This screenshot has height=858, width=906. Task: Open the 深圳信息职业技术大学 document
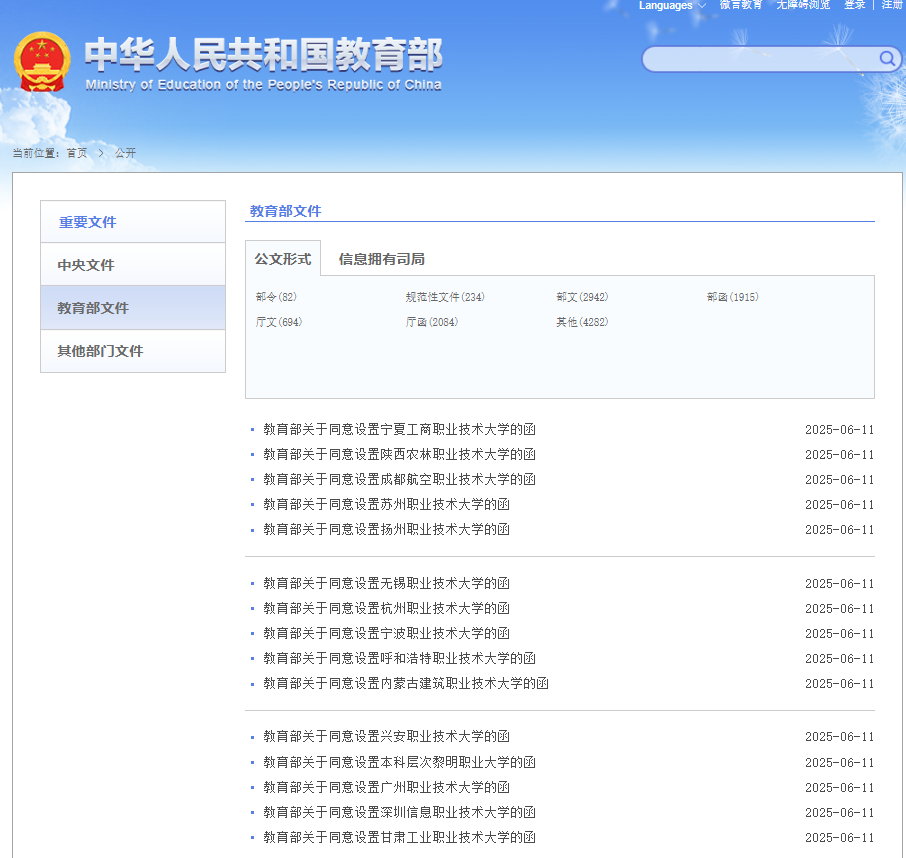pos(399,812)
